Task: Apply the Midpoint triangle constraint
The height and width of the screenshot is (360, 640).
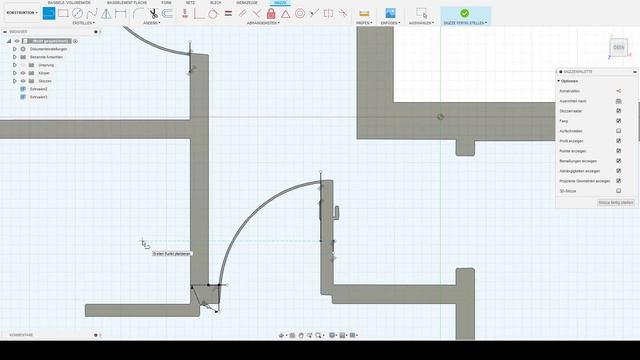Action: (285, 13)
